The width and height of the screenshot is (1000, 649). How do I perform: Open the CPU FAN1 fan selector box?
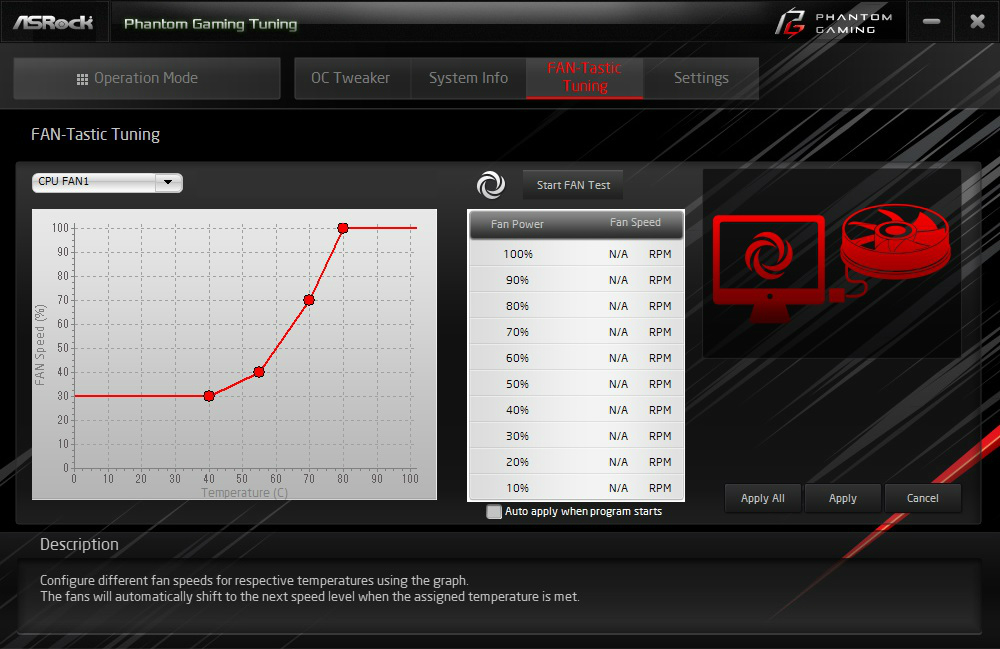[x=107, y=182]
